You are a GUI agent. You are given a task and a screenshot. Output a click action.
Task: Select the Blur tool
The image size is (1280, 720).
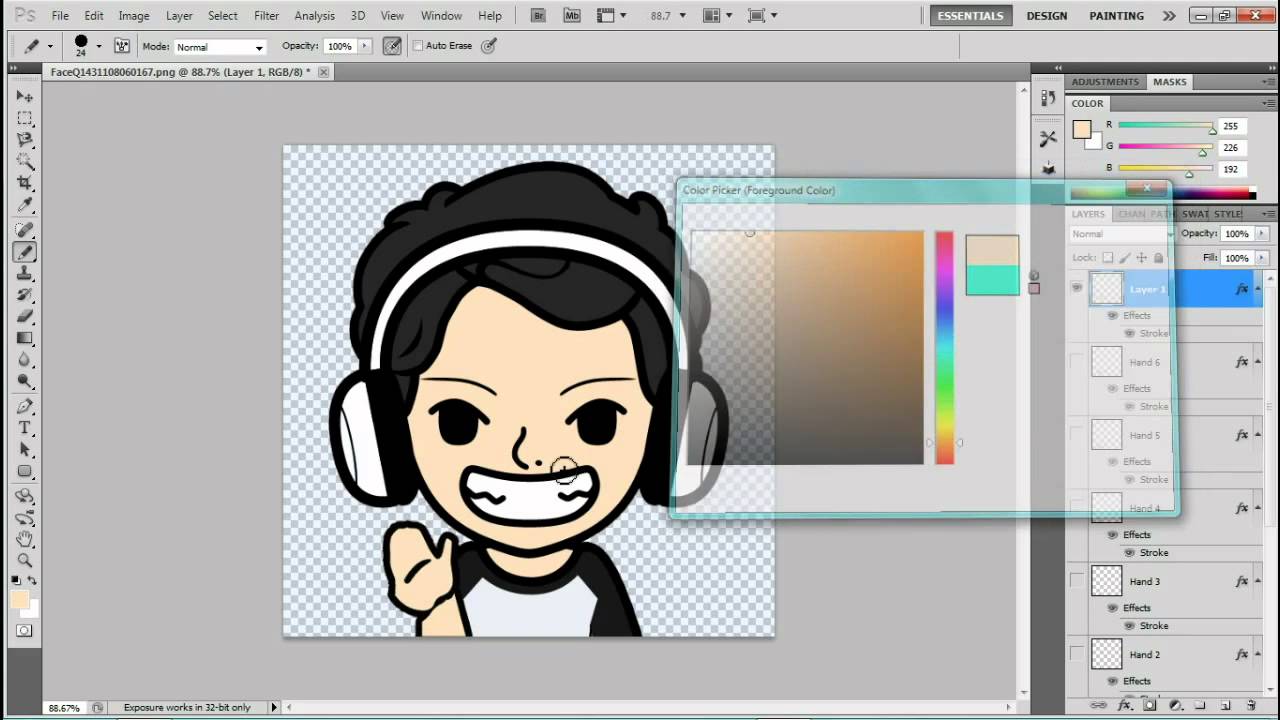pos(25,361)
